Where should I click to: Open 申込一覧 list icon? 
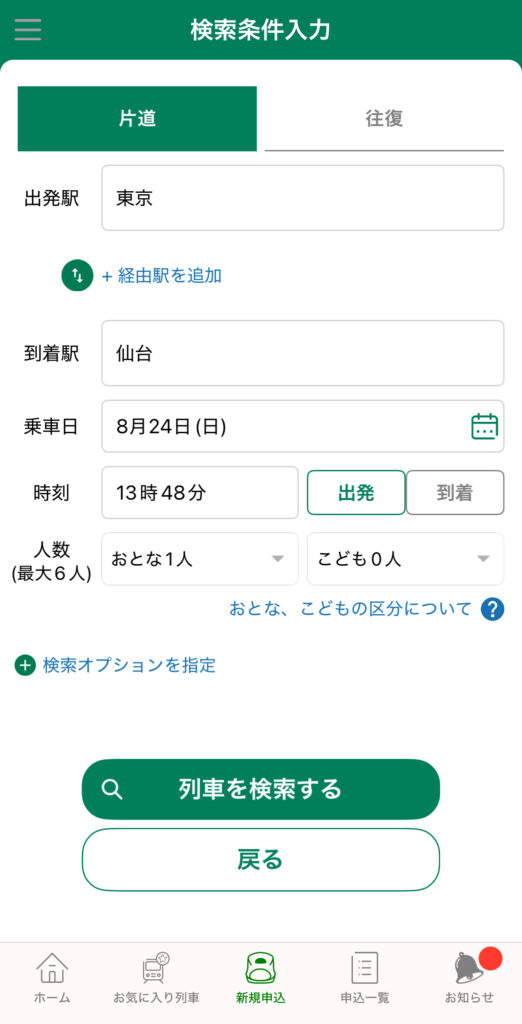[x=365, y=978]
